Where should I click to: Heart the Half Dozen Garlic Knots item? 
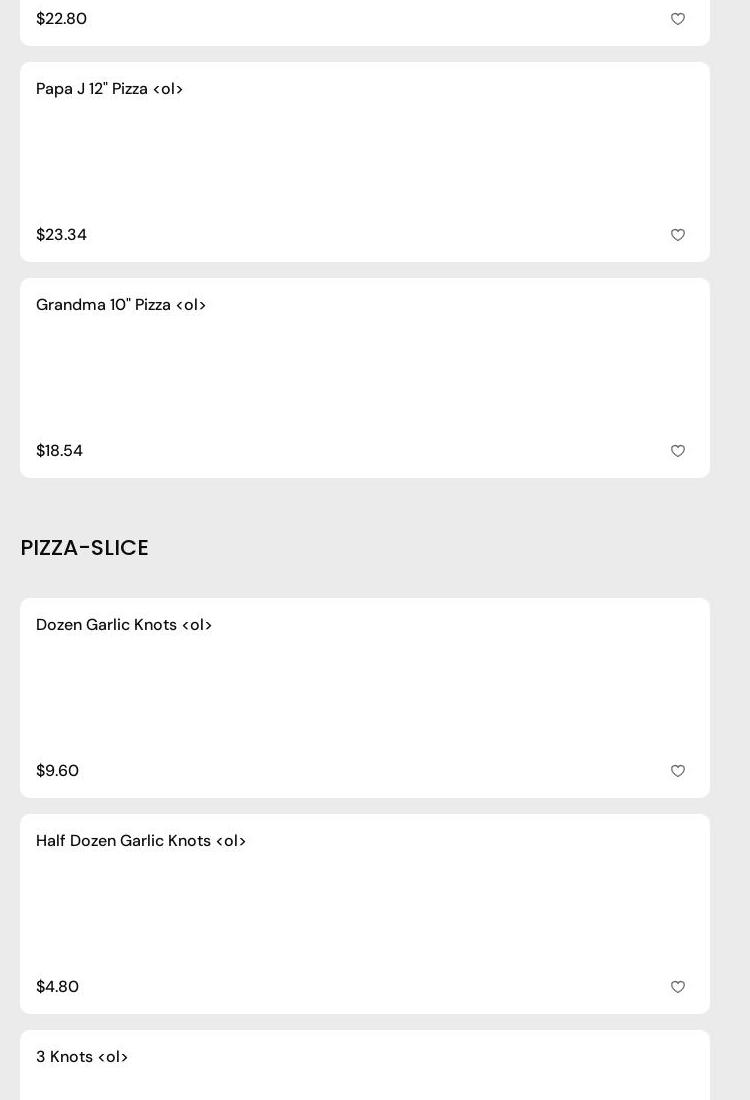678,987
